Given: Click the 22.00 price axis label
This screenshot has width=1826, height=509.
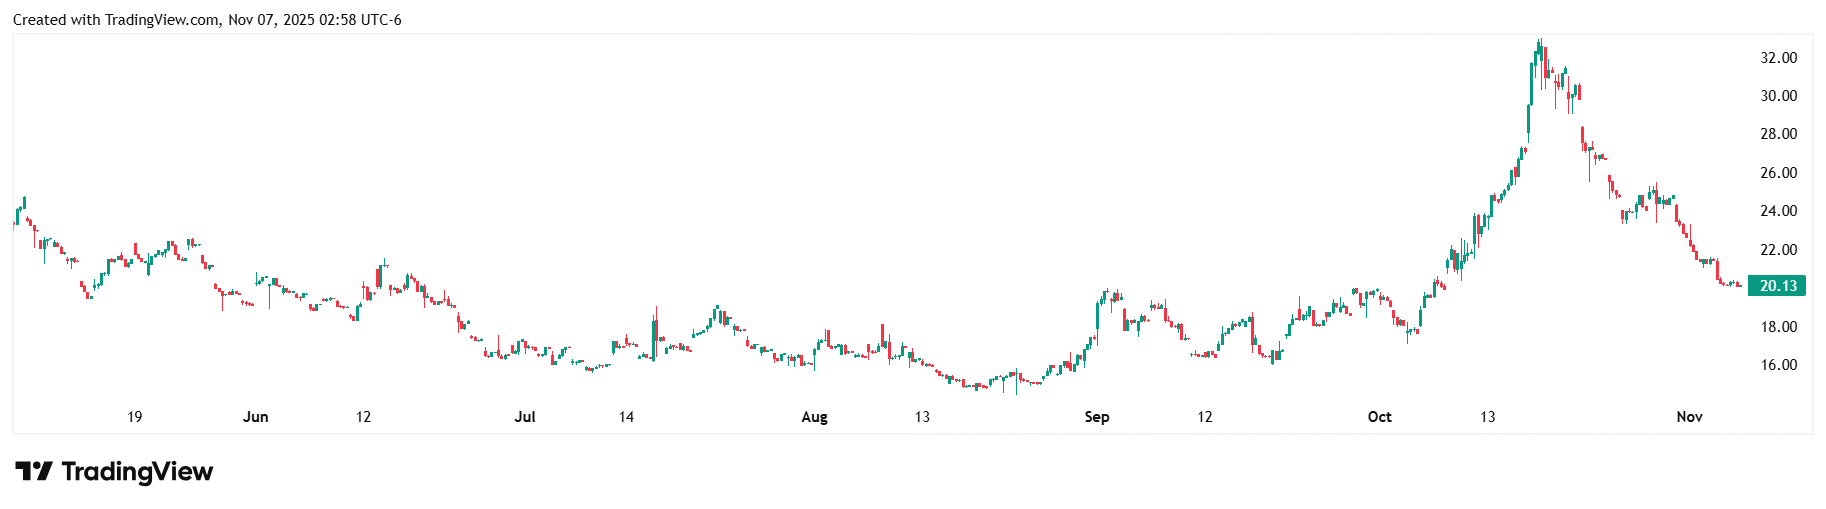Looking at the screenshot, I should [1778, 250].
